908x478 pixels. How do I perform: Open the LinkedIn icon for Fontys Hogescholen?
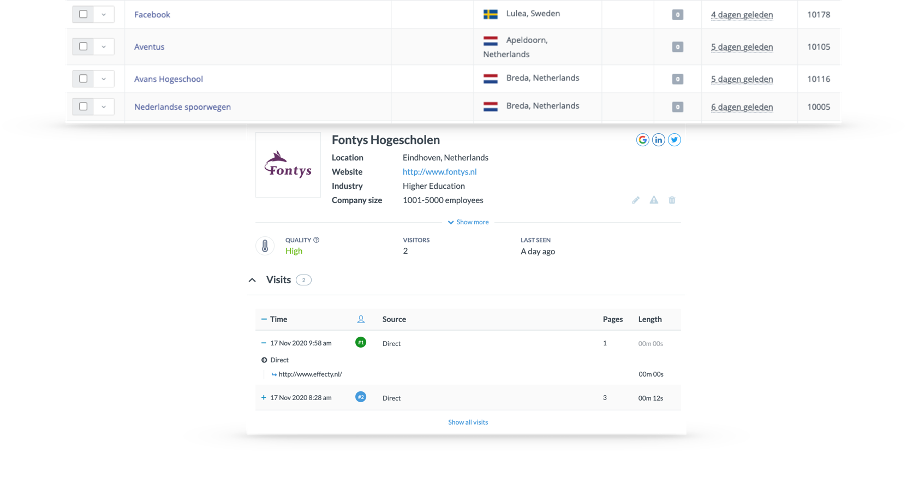(x=658, y=140)
